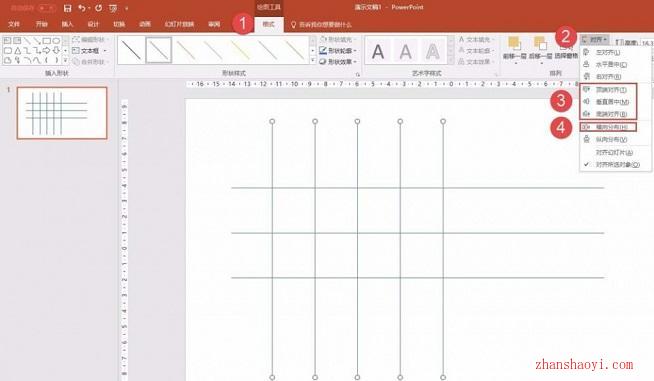Choose the rectangle shape in shapes gallery

point(47,41)
